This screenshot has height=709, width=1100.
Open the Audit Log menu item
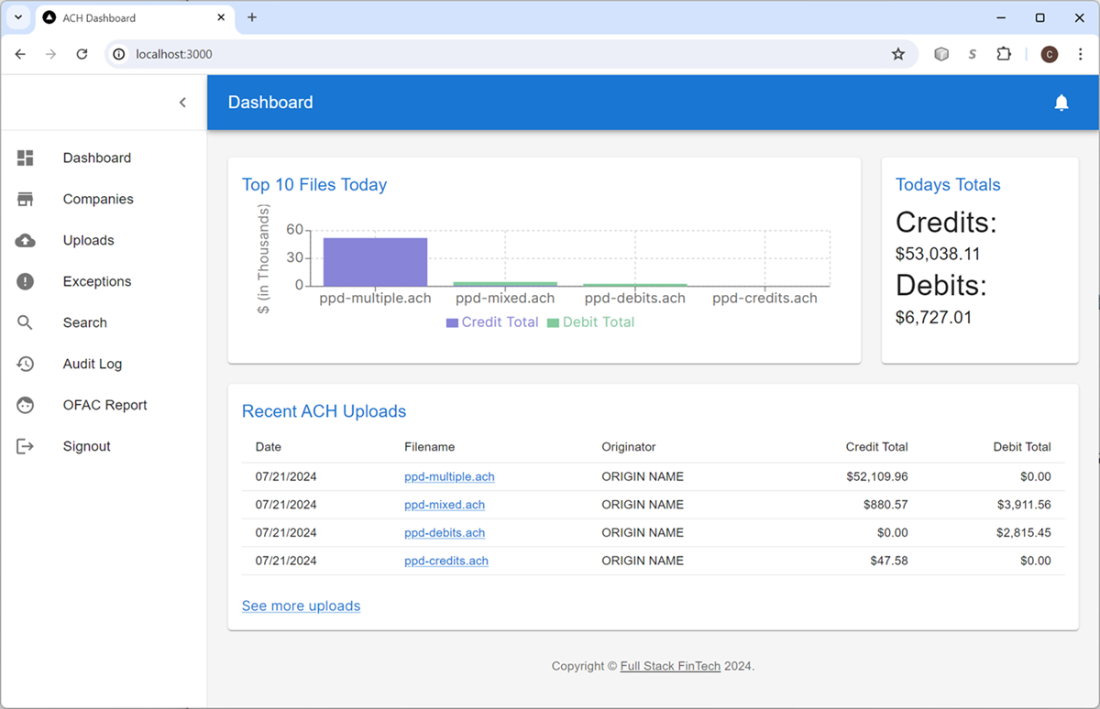pyautogui.click(x=92, y=364)
